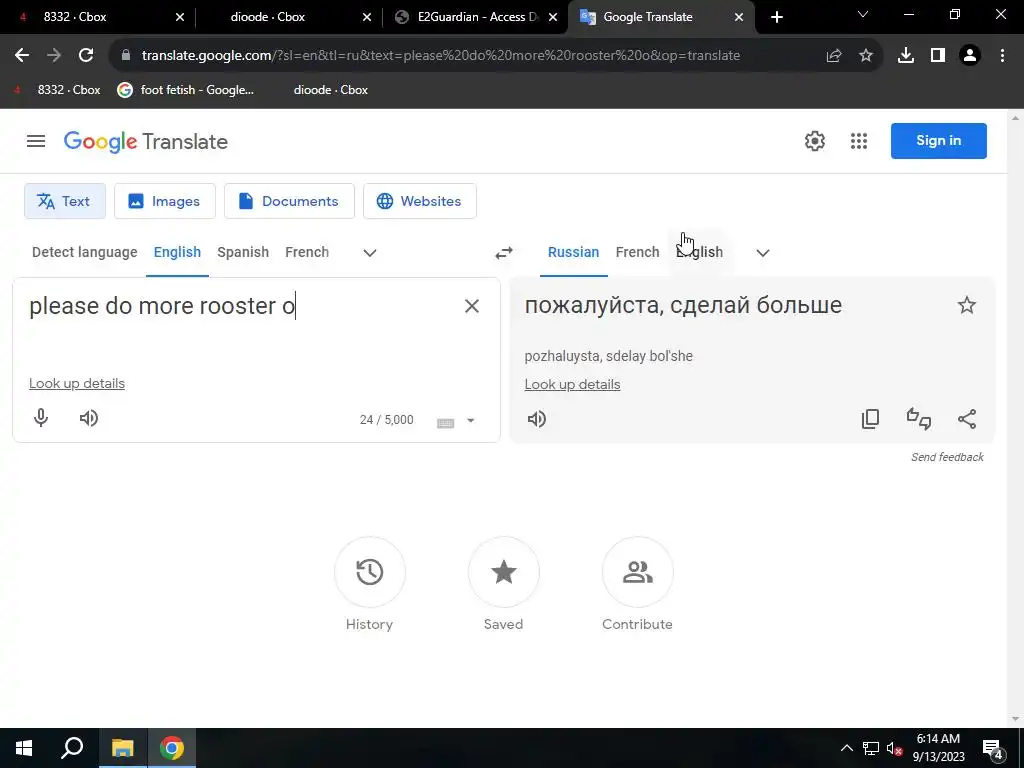Open a new browser tab
This screenshot has width=1024, height=768.
coord(776,17)
